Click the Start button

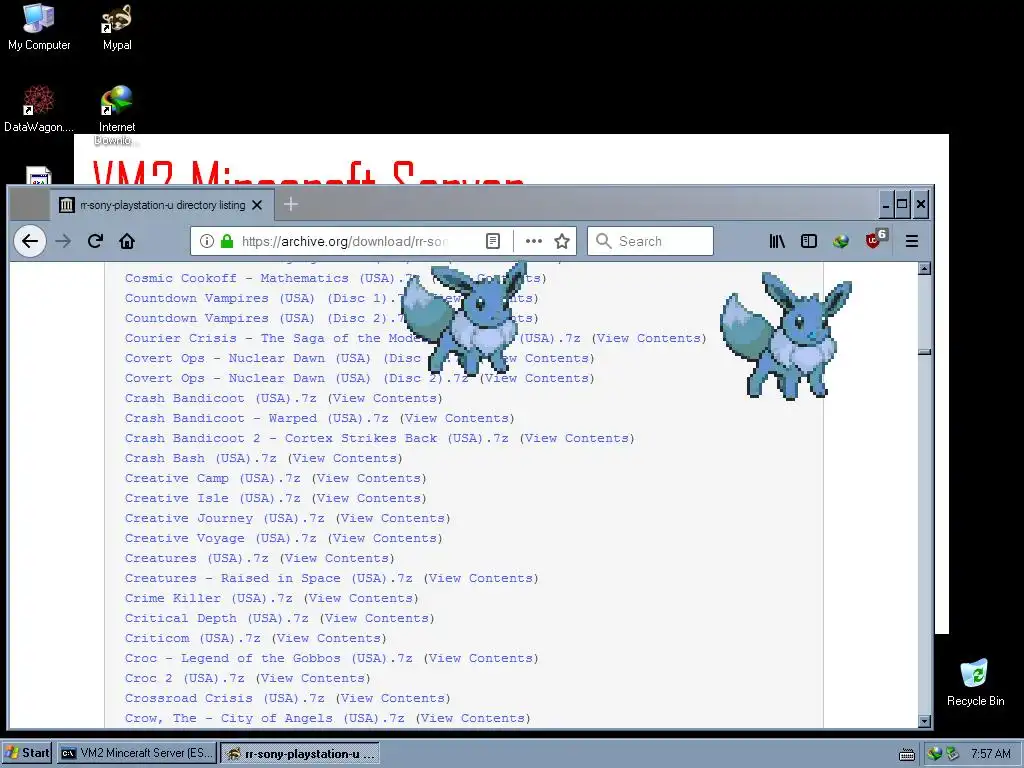tap(27, 753)
